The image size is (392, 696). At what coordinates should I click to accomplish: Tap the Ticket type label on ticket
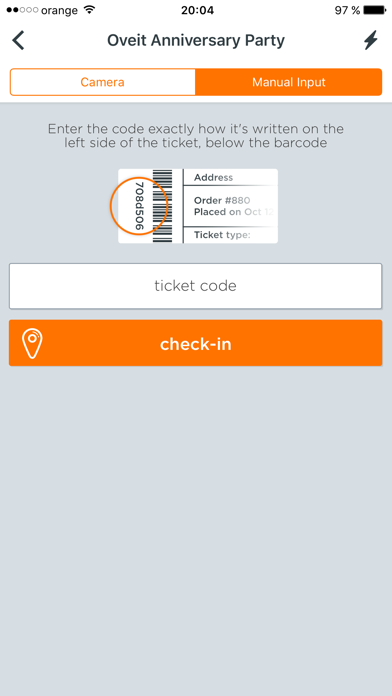pos(222,235)
